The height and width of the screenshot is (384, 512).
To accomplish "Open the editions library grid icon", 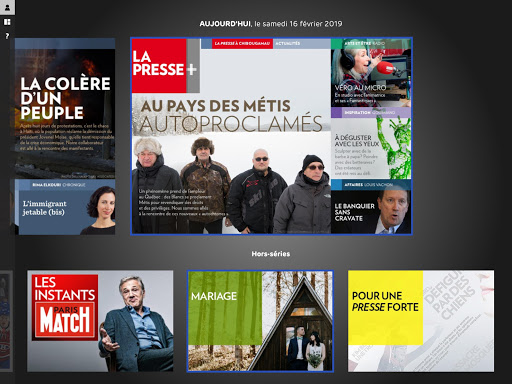I will pos(7,22).
